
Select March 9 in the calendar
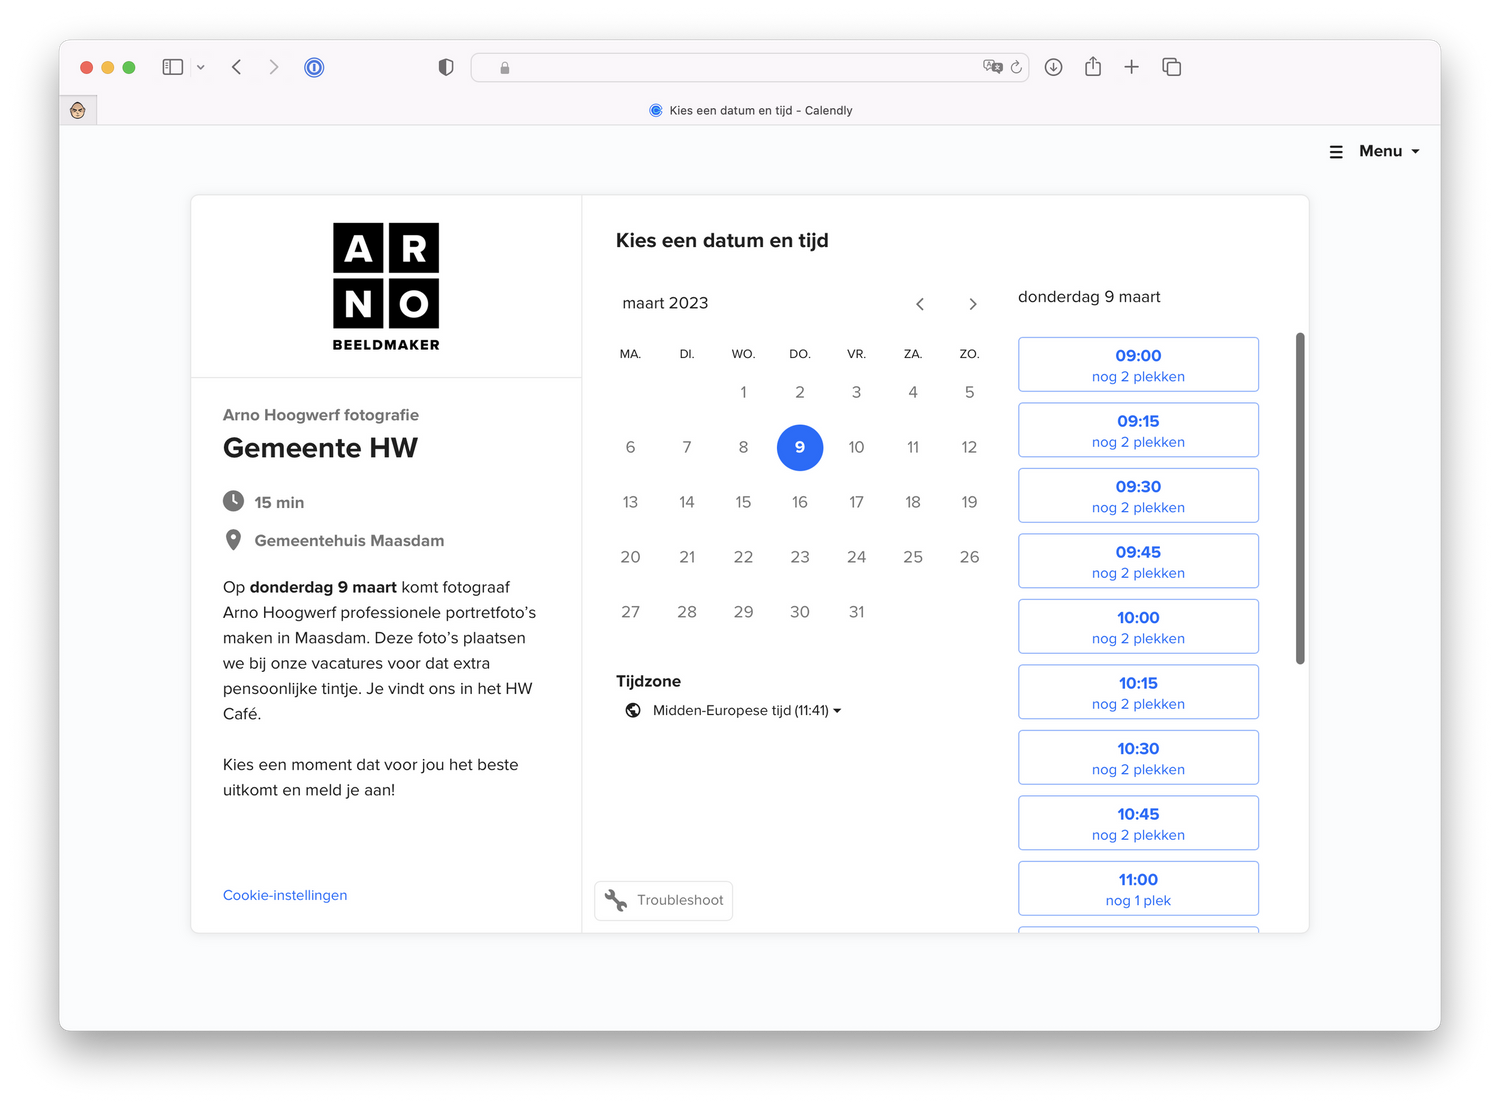click(x=800, y=447)
